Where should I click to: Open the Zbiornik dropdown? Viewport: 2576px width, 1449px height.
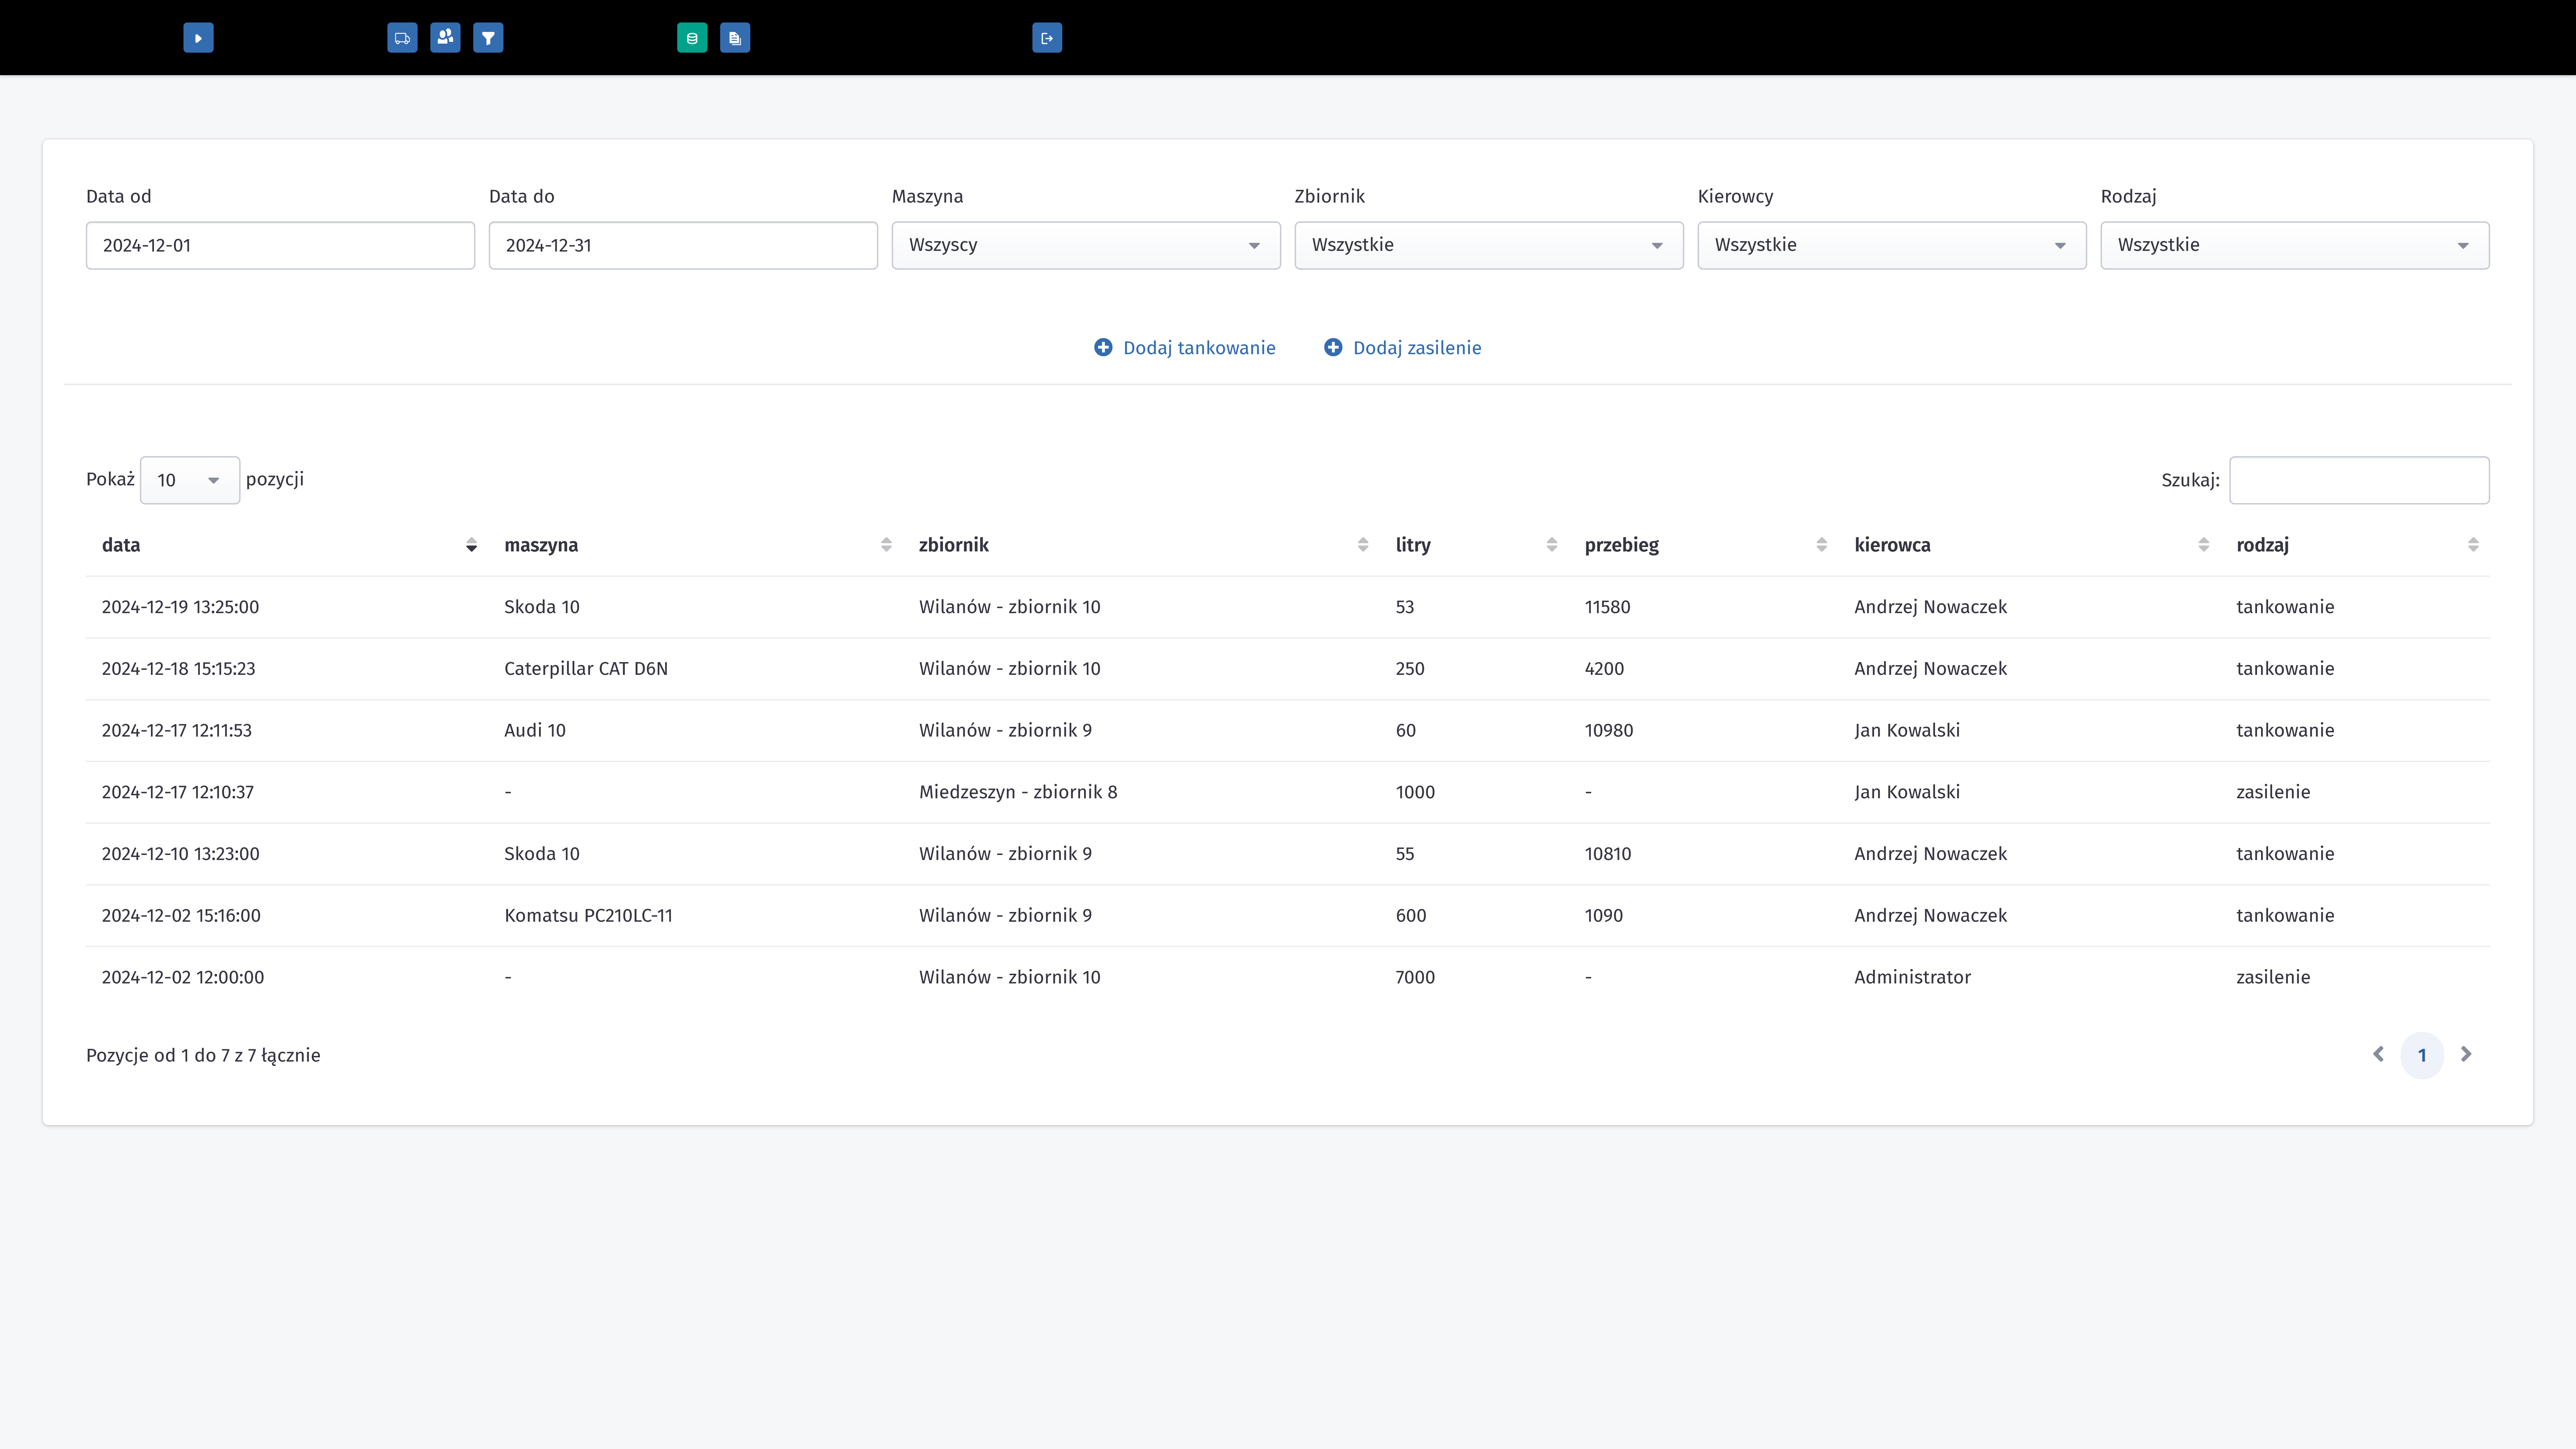click(x=1489, y=245)
